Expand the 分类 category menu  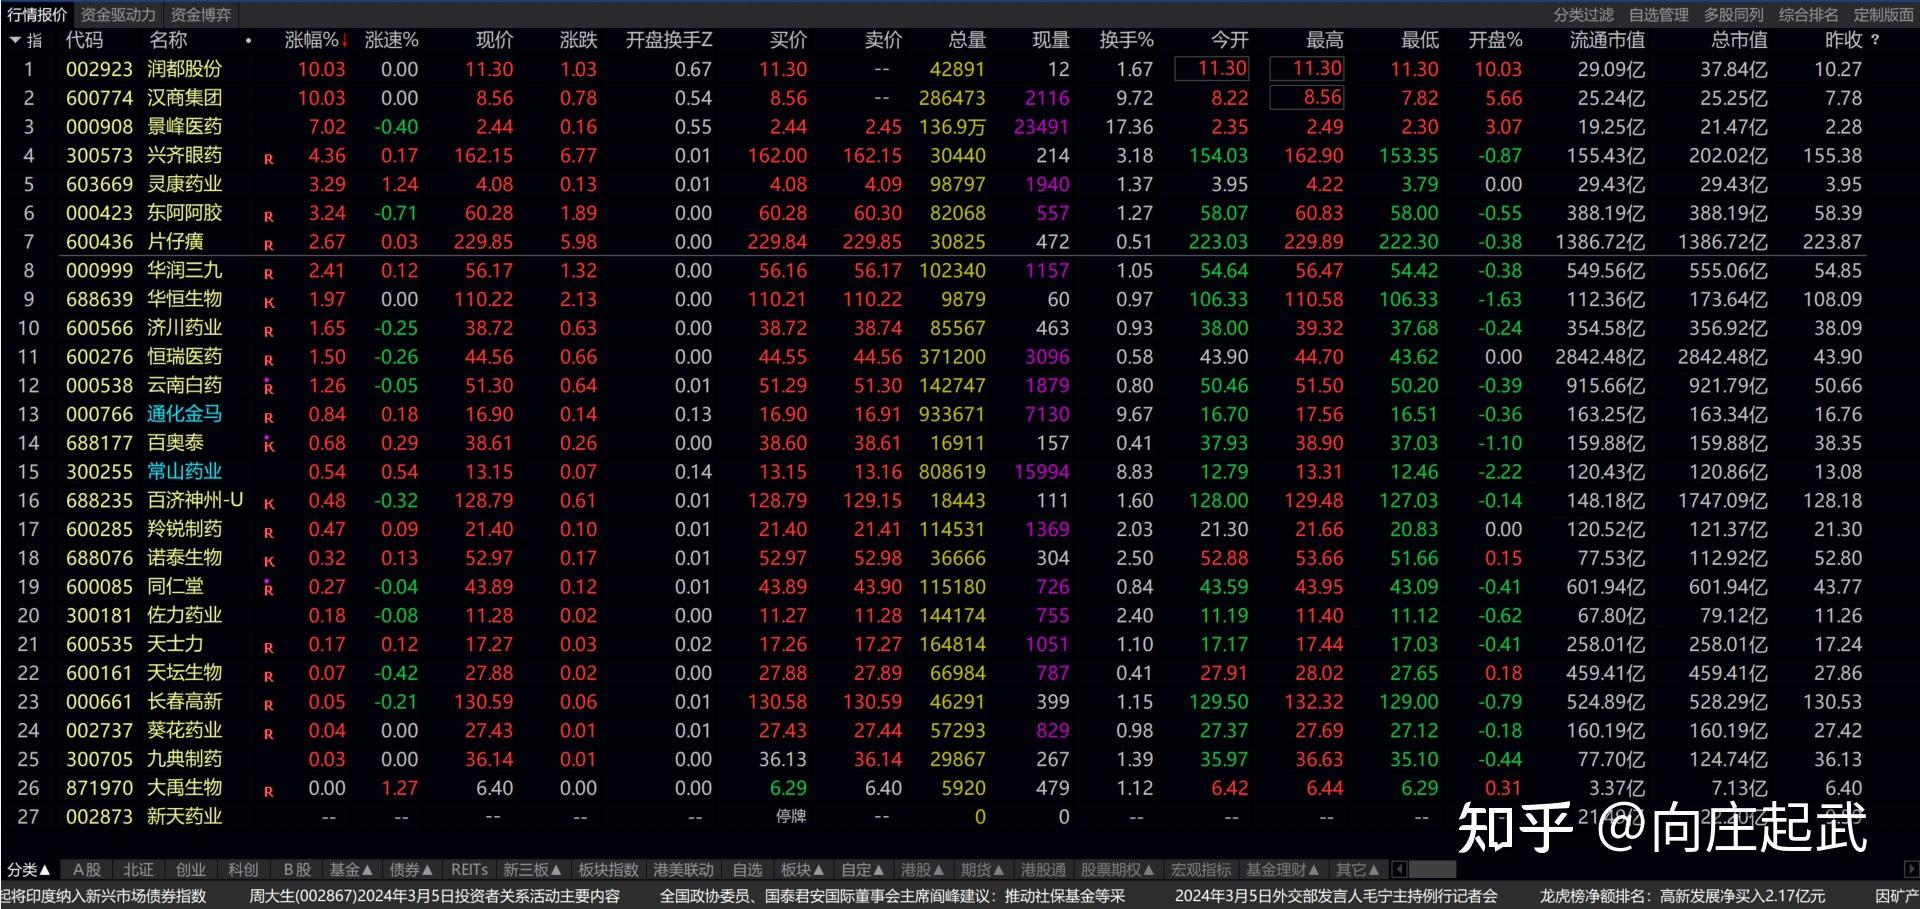coord(29,869)
